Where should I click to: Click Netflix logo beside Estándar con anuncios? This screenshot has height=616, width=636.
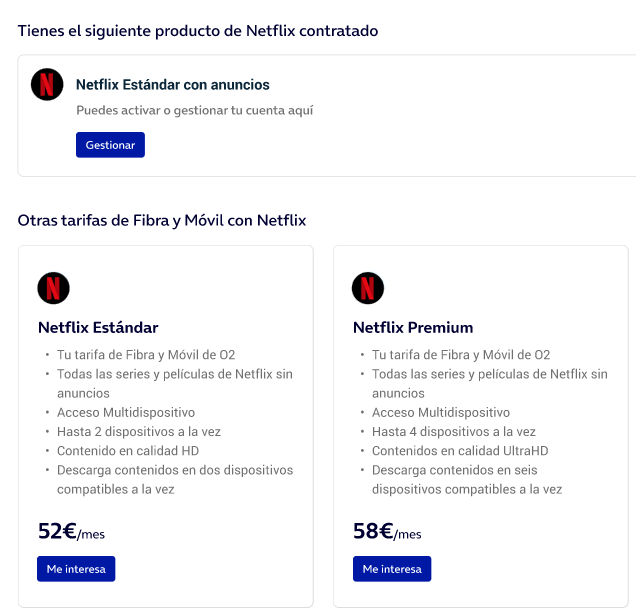tap(47, 84)
